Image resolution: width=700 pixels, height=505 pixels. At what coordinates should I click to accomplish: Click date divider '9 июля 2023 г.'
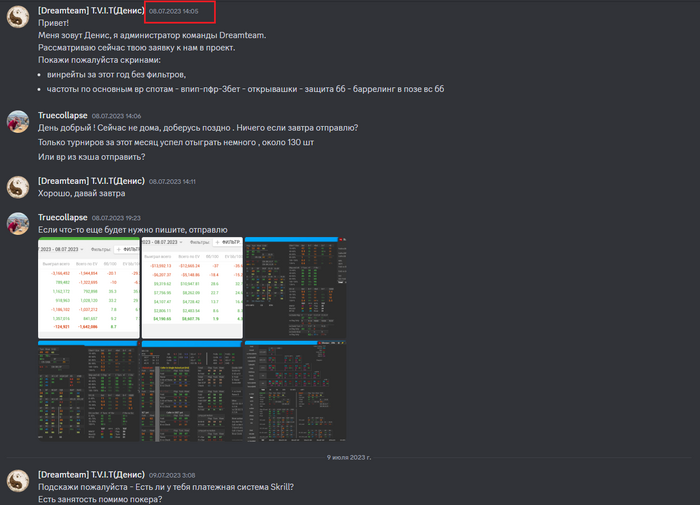click(349, 457)
